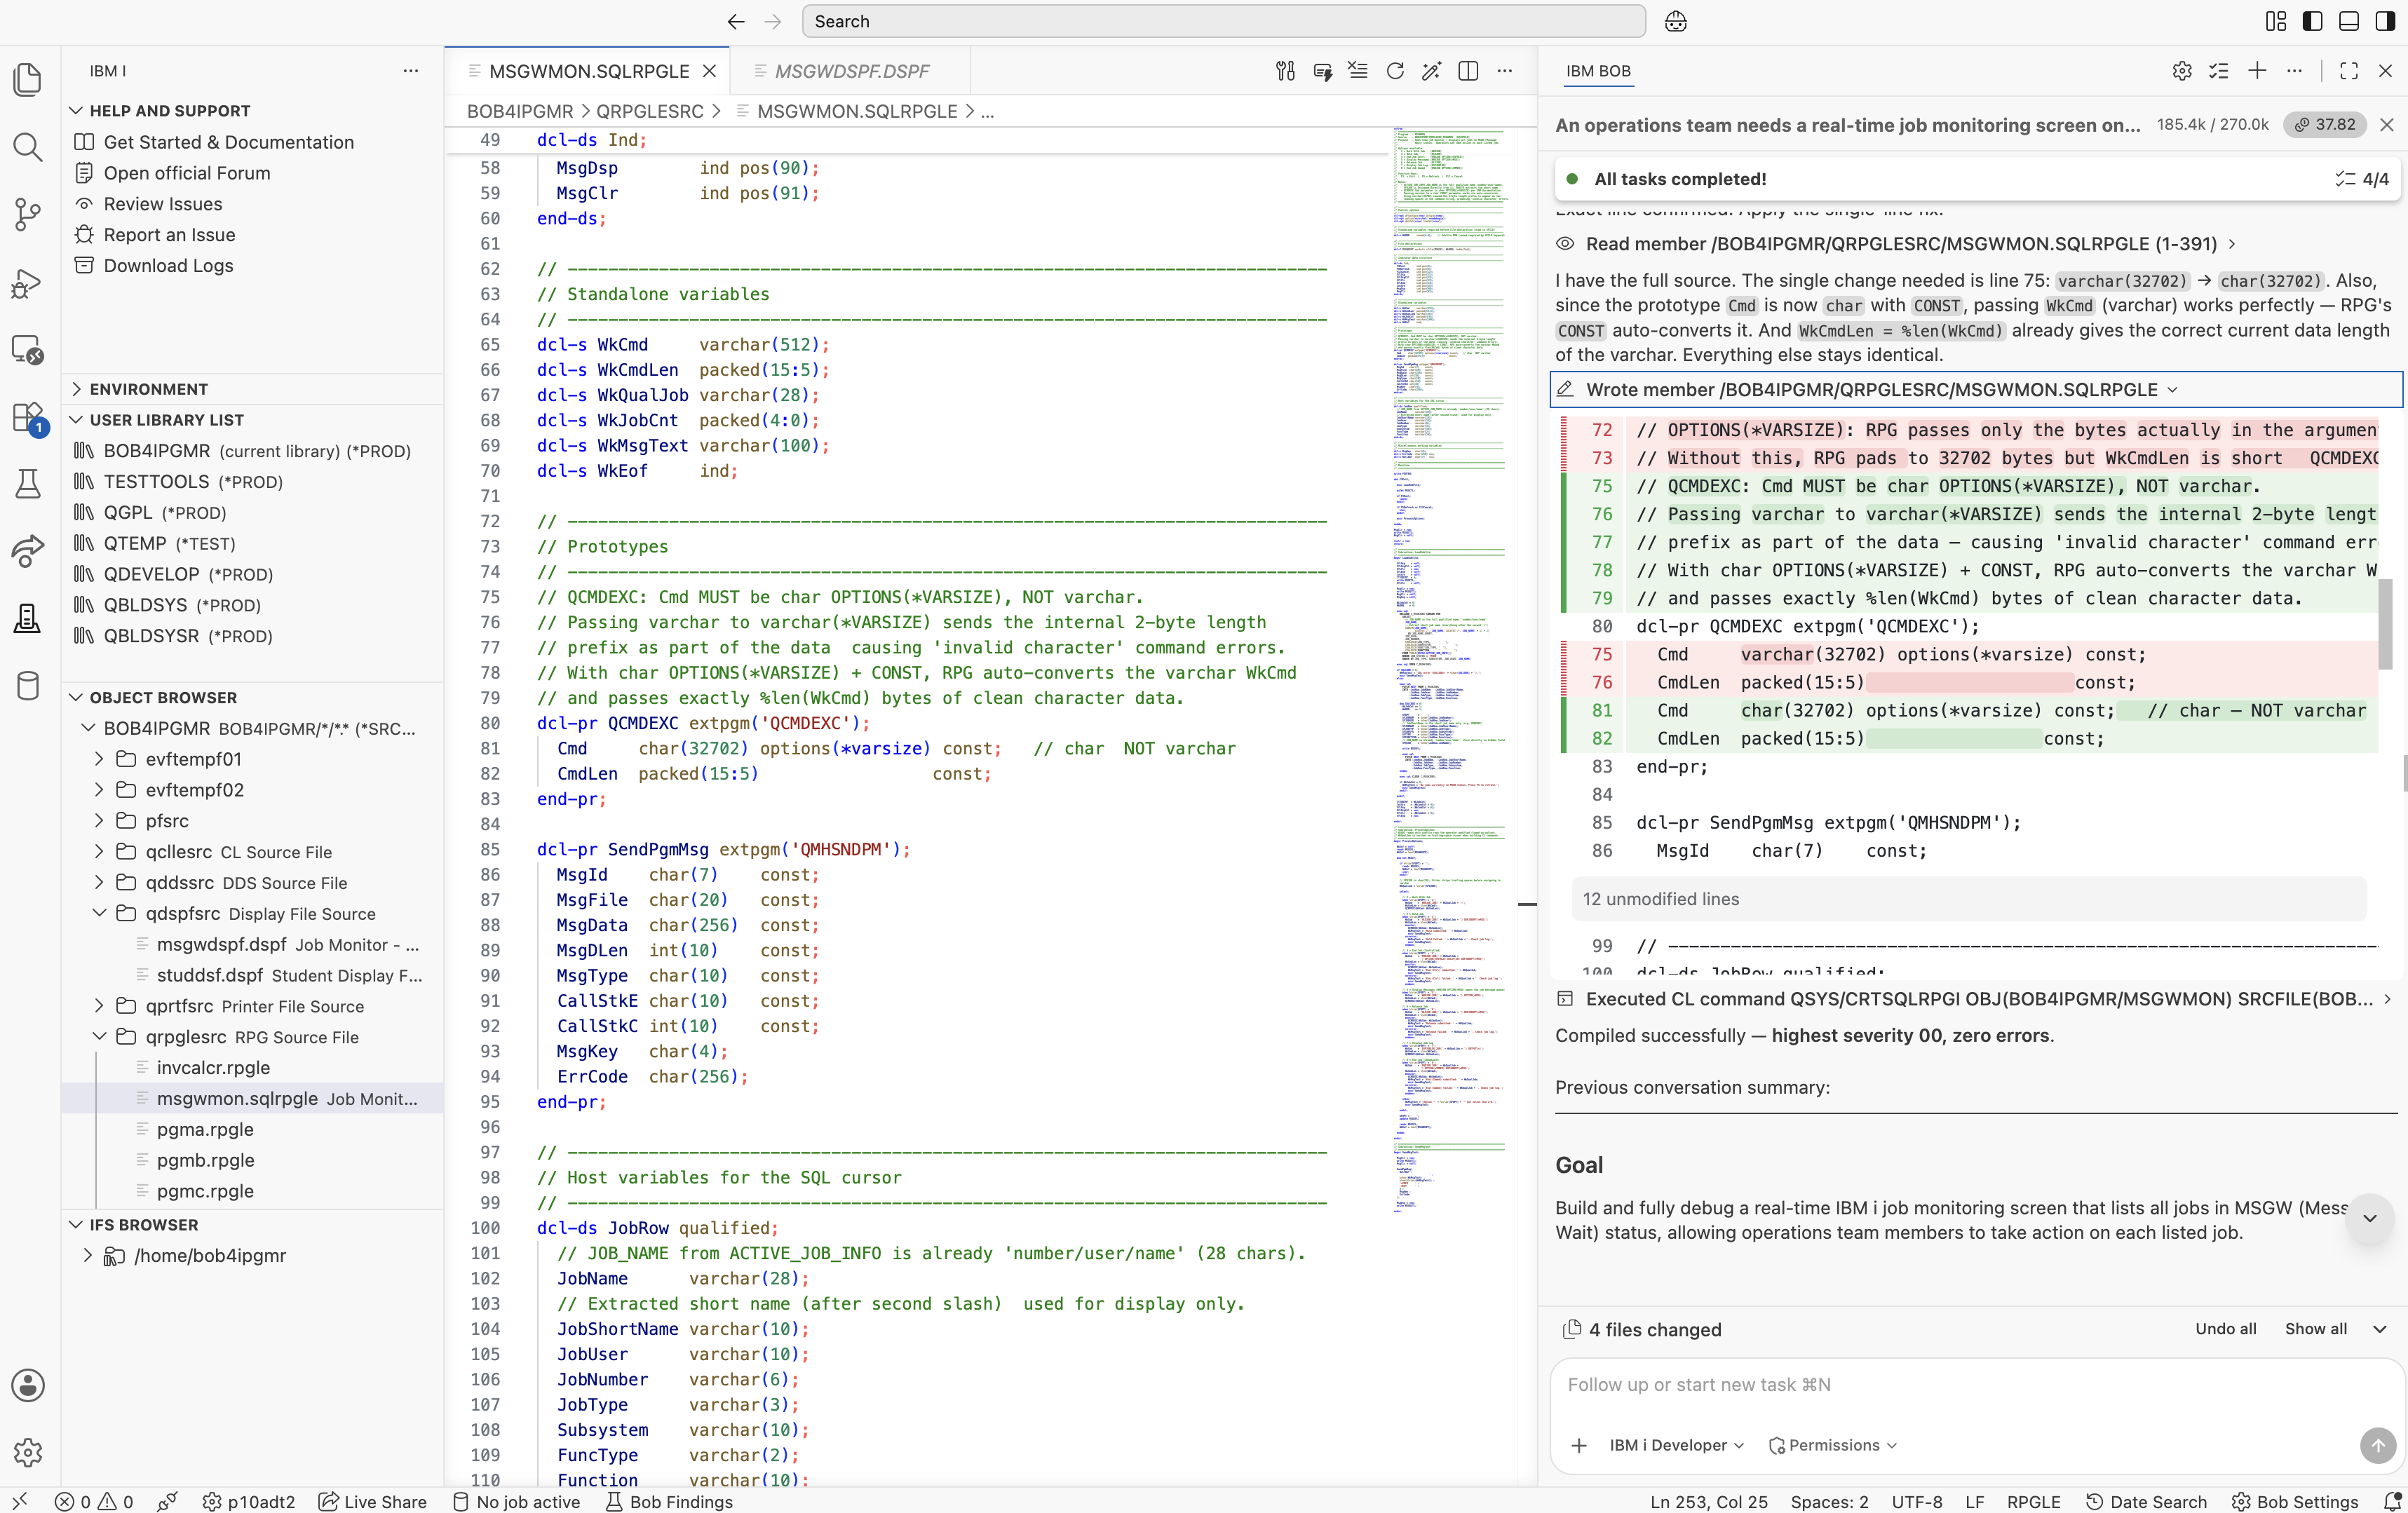This screenshot has height=1513, width=2408.
Task: Open Permissions dropdown in chat input
Action: pos(1833,1445)
